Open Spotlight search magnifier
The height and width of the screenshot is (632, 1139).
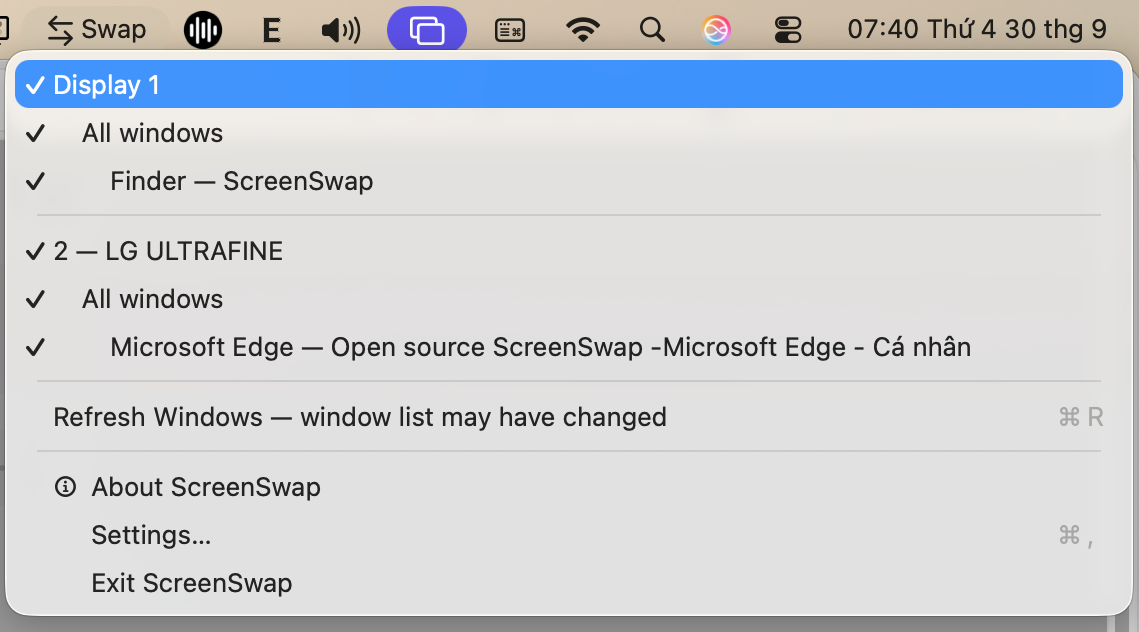[x=652, y=30]
